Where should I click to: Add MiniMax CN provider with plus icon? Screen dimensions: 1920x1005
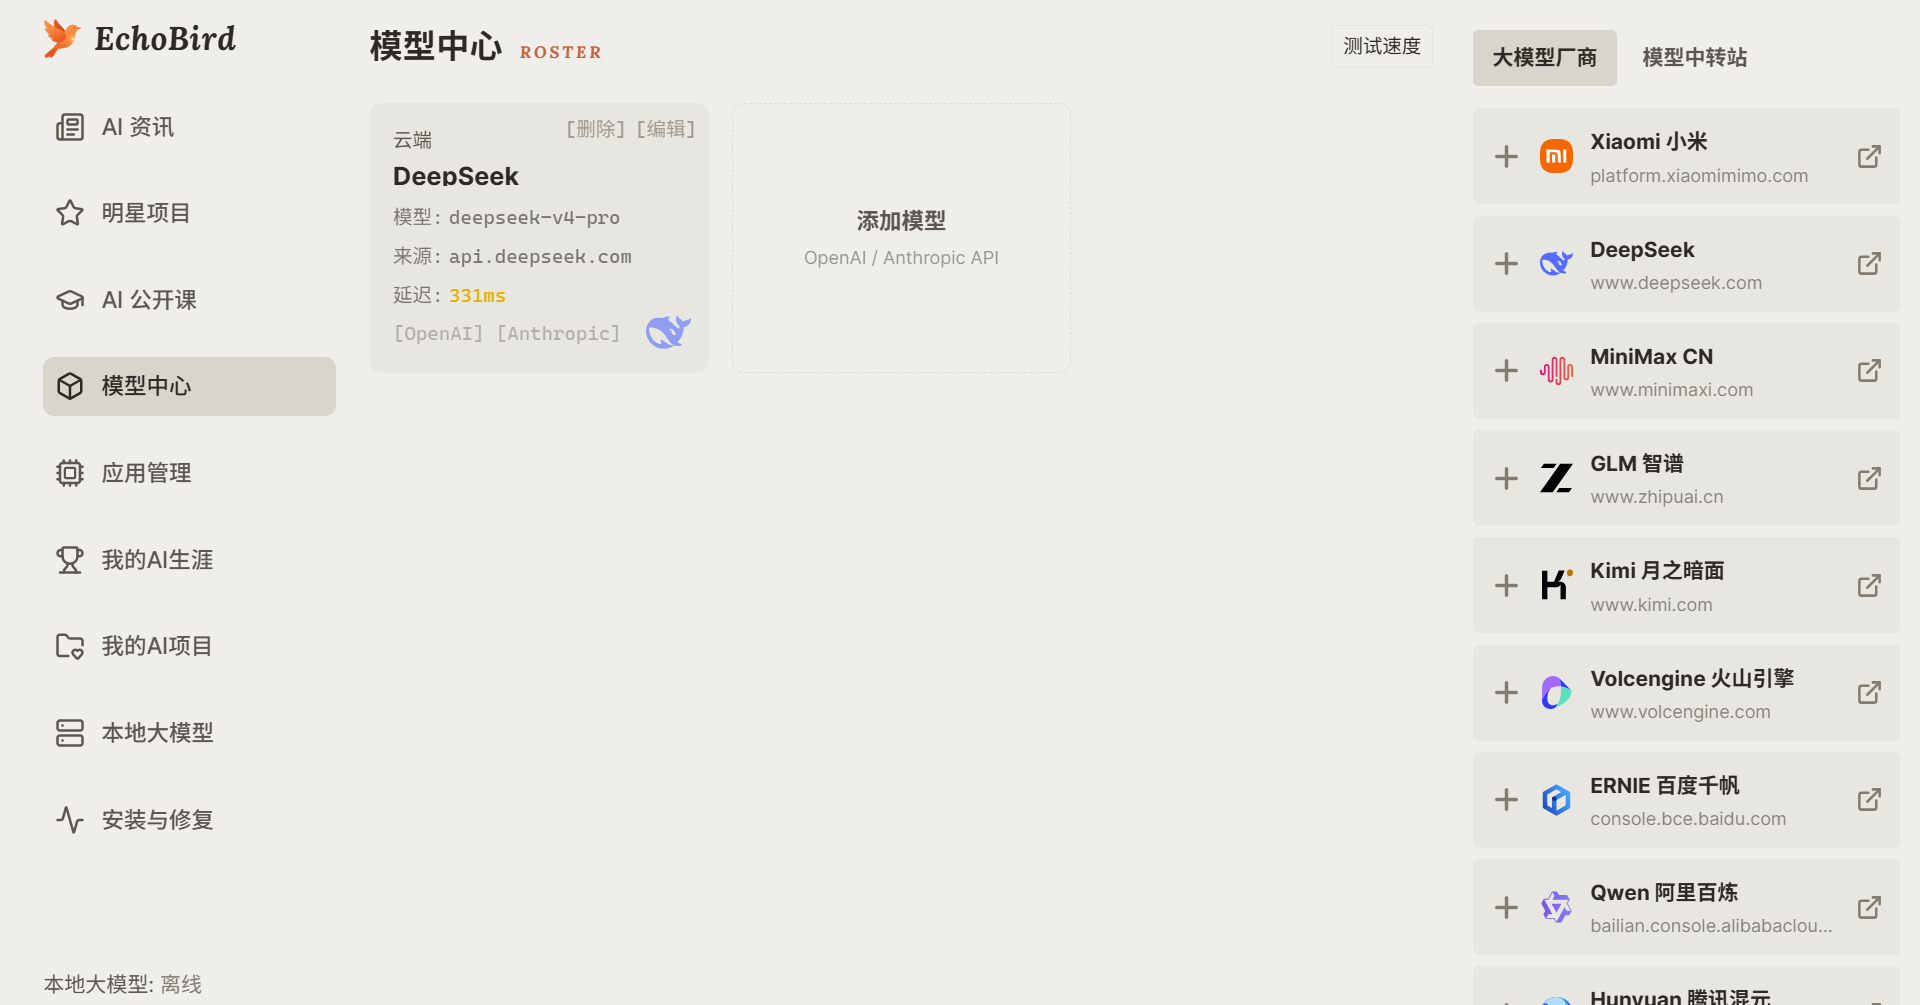[x=1506, y=371]
